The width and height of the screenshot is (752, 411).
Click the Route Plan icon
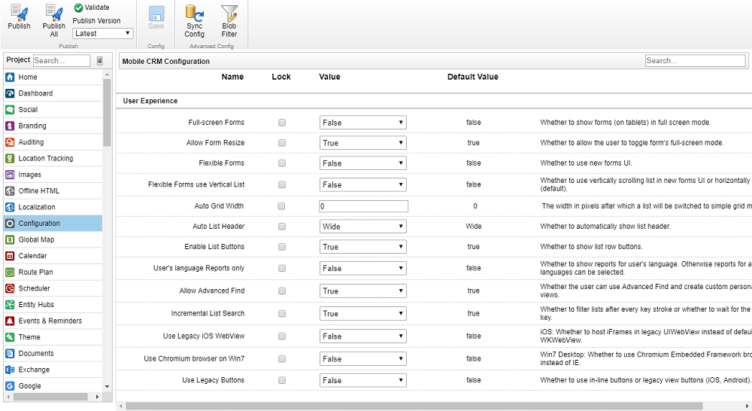(10, 272)
